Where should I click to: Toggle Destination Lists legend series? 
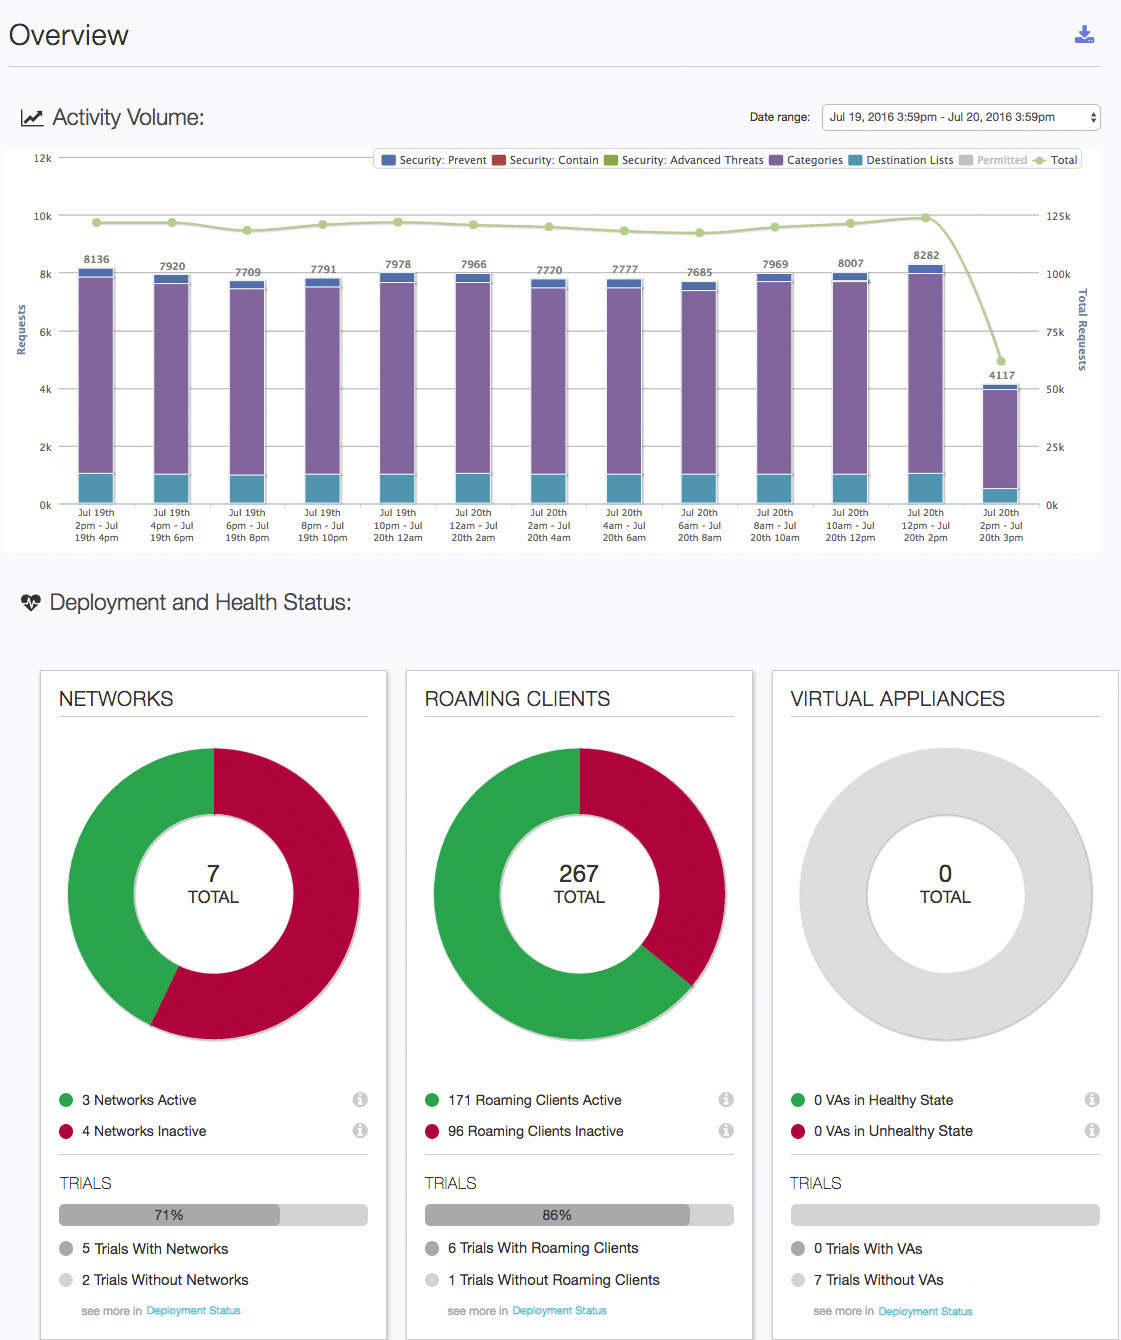pyautogui.click(x=901, y=160)
